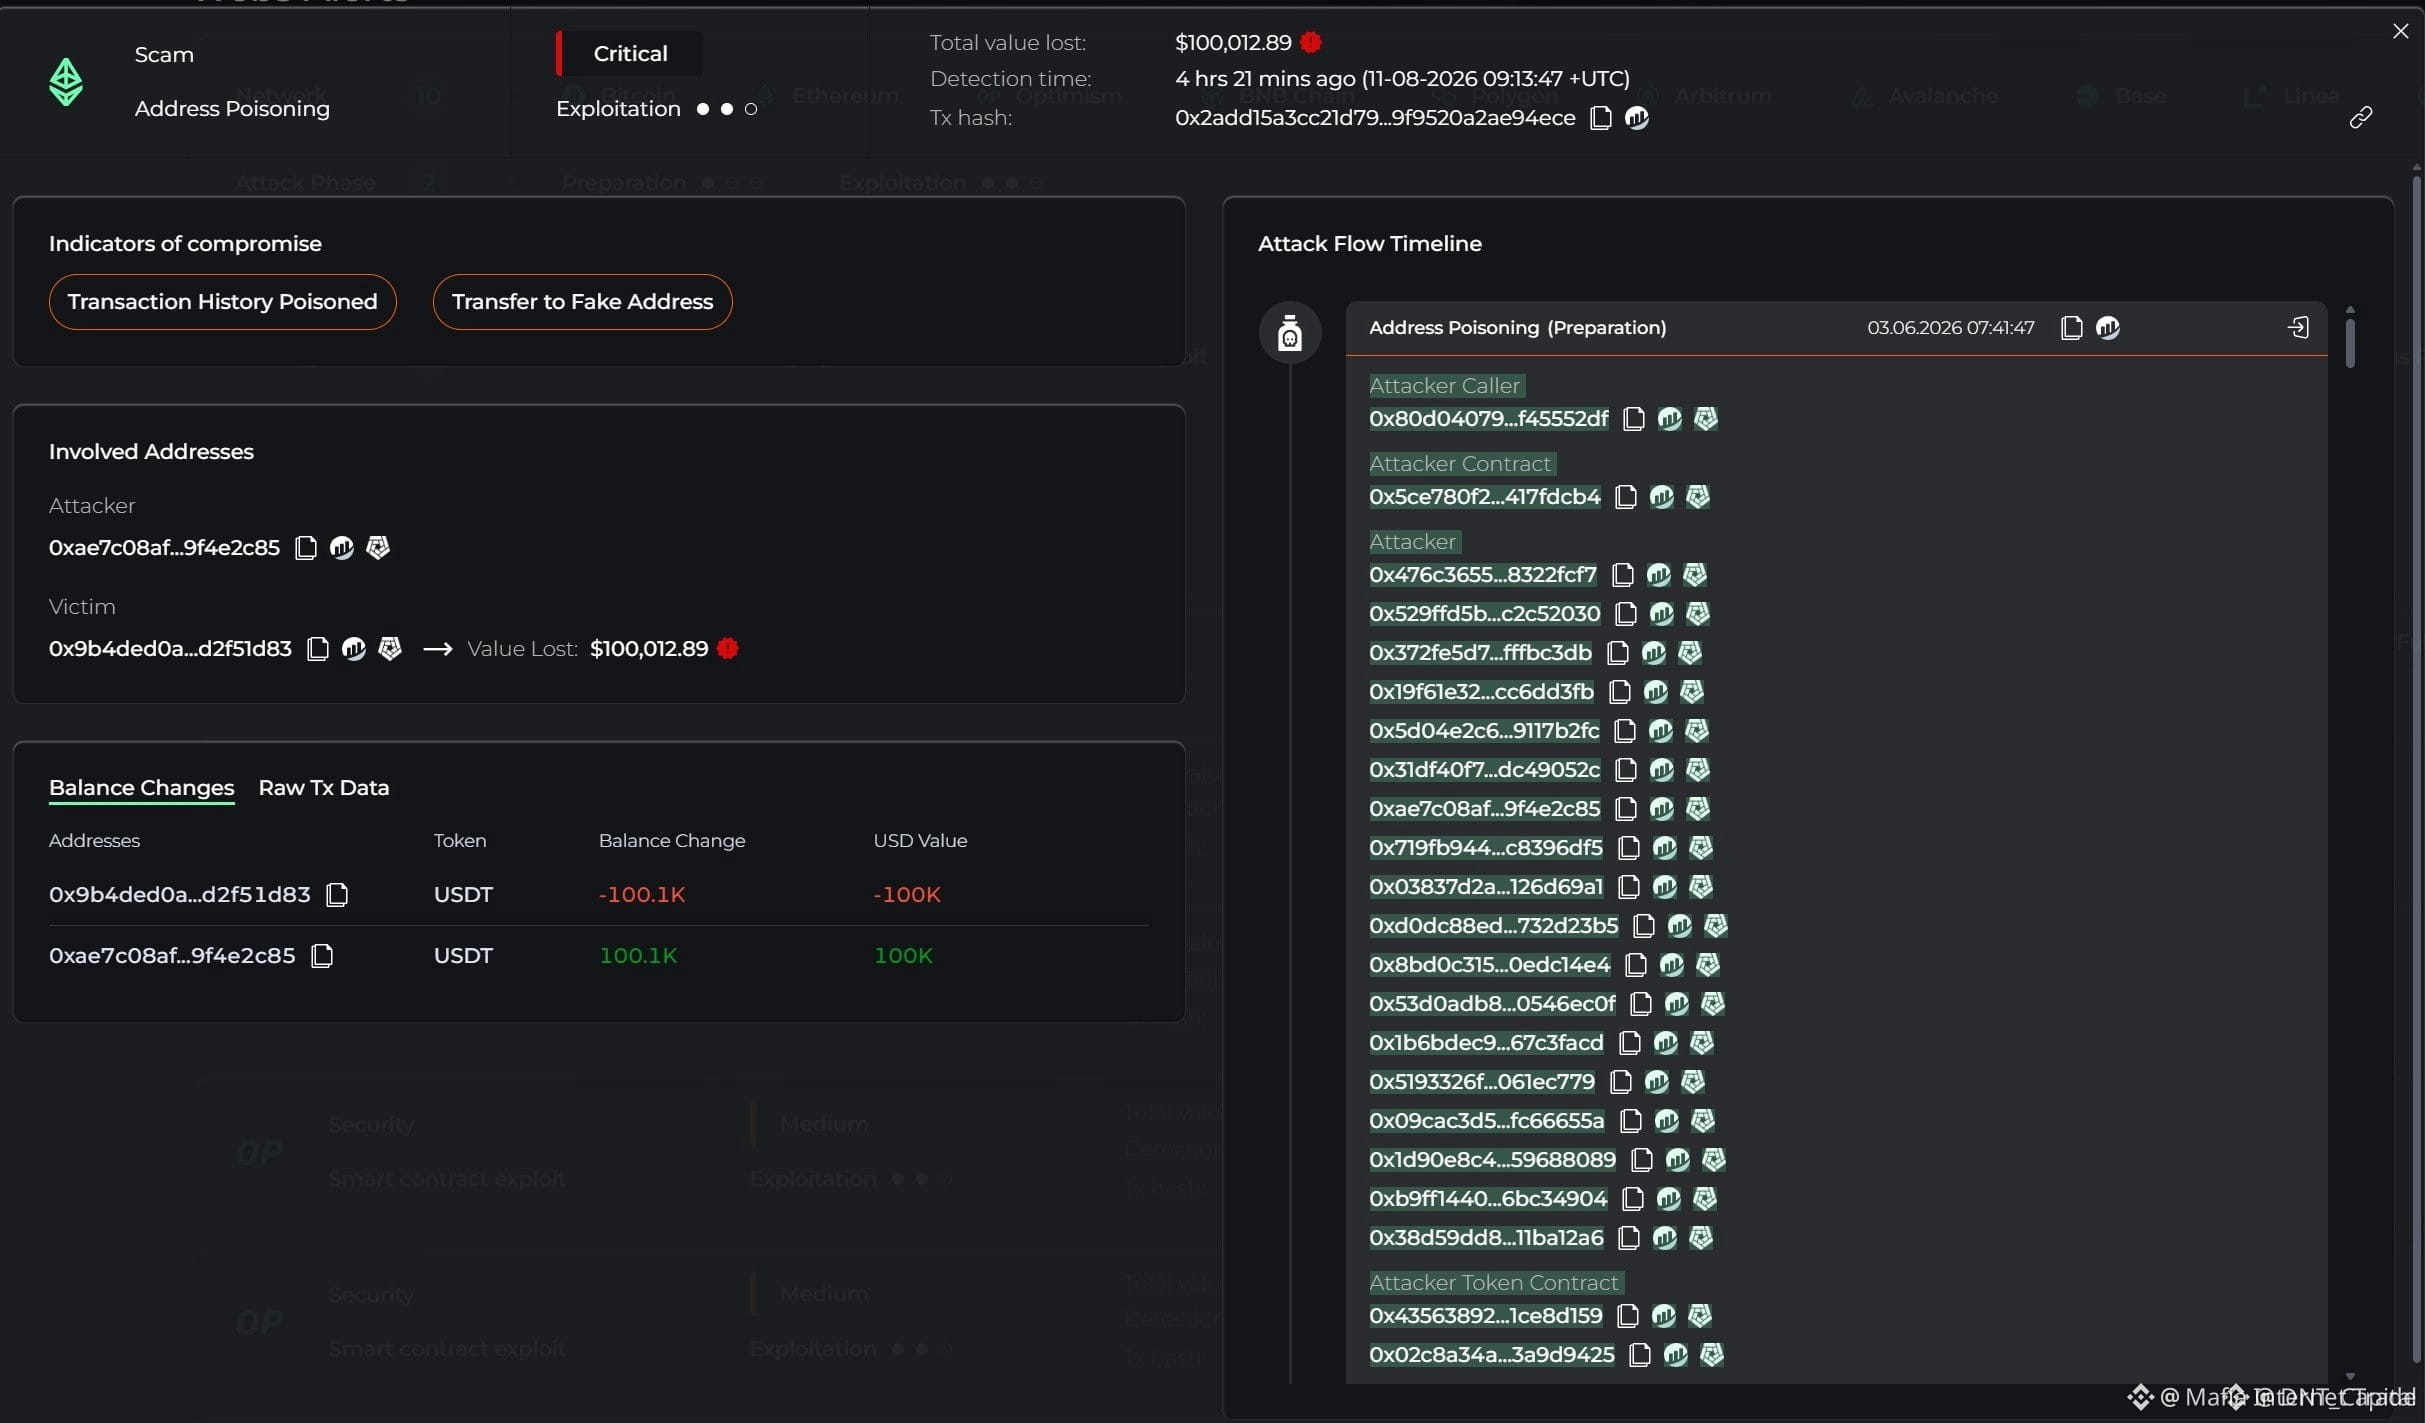The width and height of the screenshot is (2425, 1423).
Task: Copy attacker address 0xd0dc88ed
Action: point(1644,926)
